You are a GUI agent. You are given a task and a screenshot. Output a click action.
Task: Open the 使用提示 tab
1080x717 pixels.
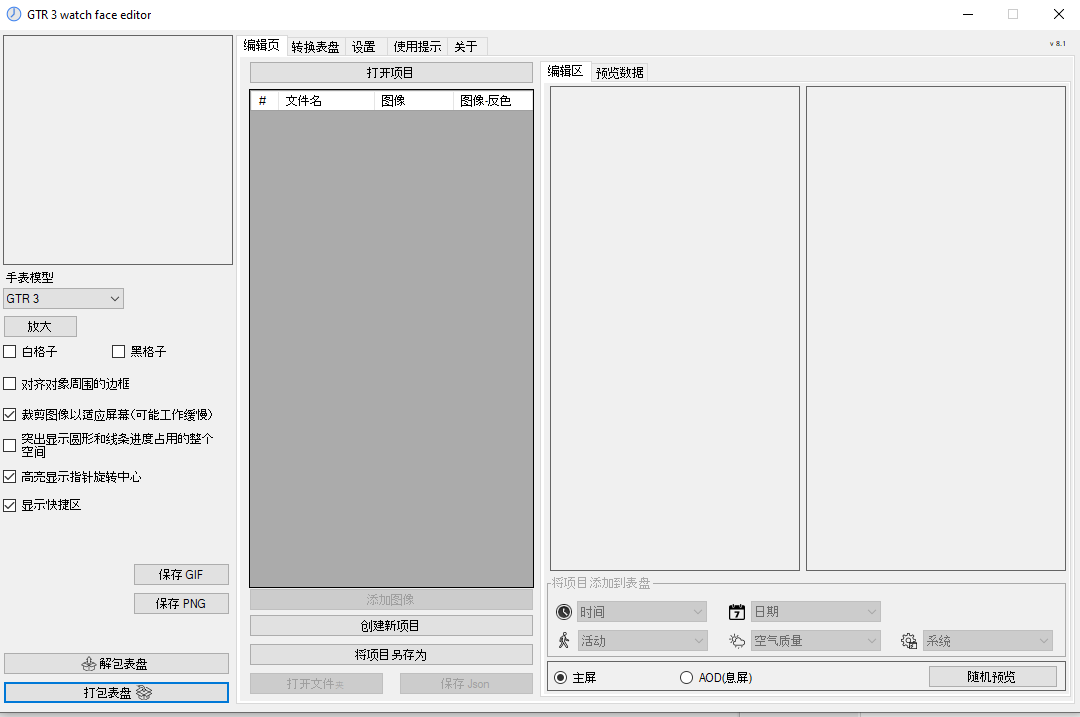point(417,47)
